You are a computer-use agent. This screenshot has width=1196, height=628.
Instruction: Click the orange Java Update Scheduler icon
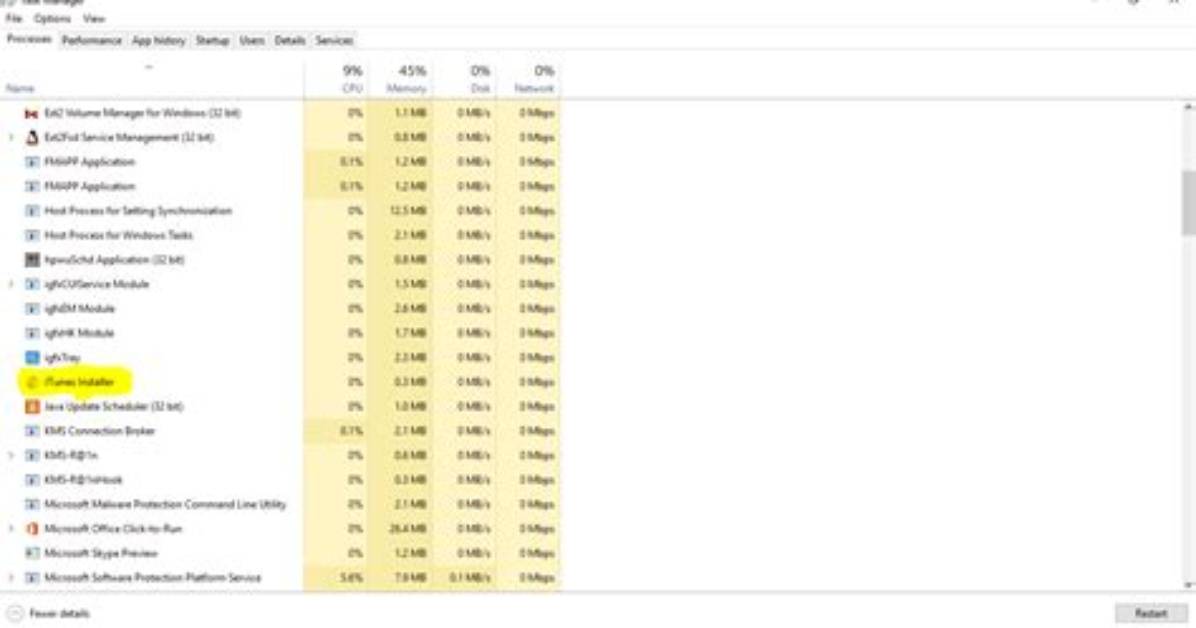click(31, 406)
